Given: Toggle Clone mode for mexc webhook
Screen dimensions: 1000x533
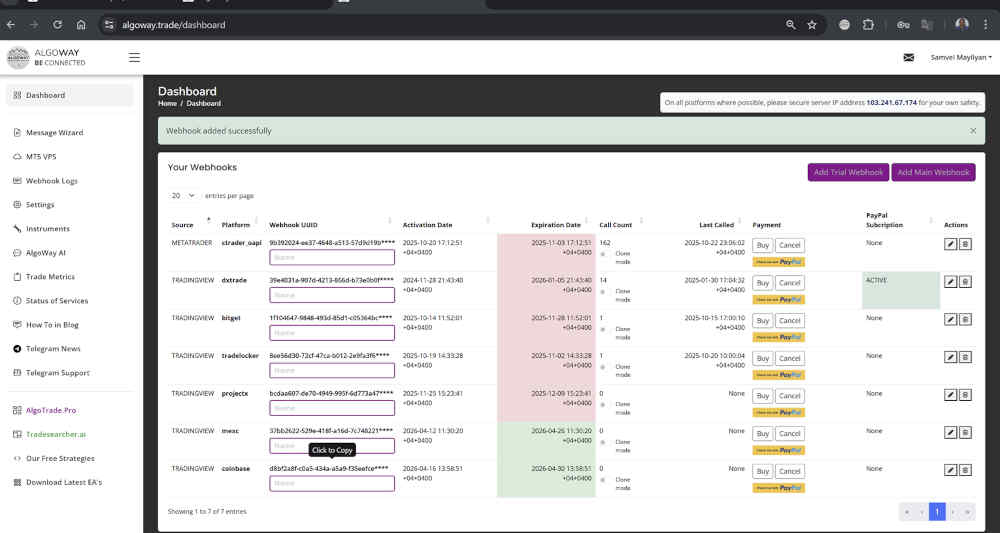Looking at the screenshot, I should [603, 442].
